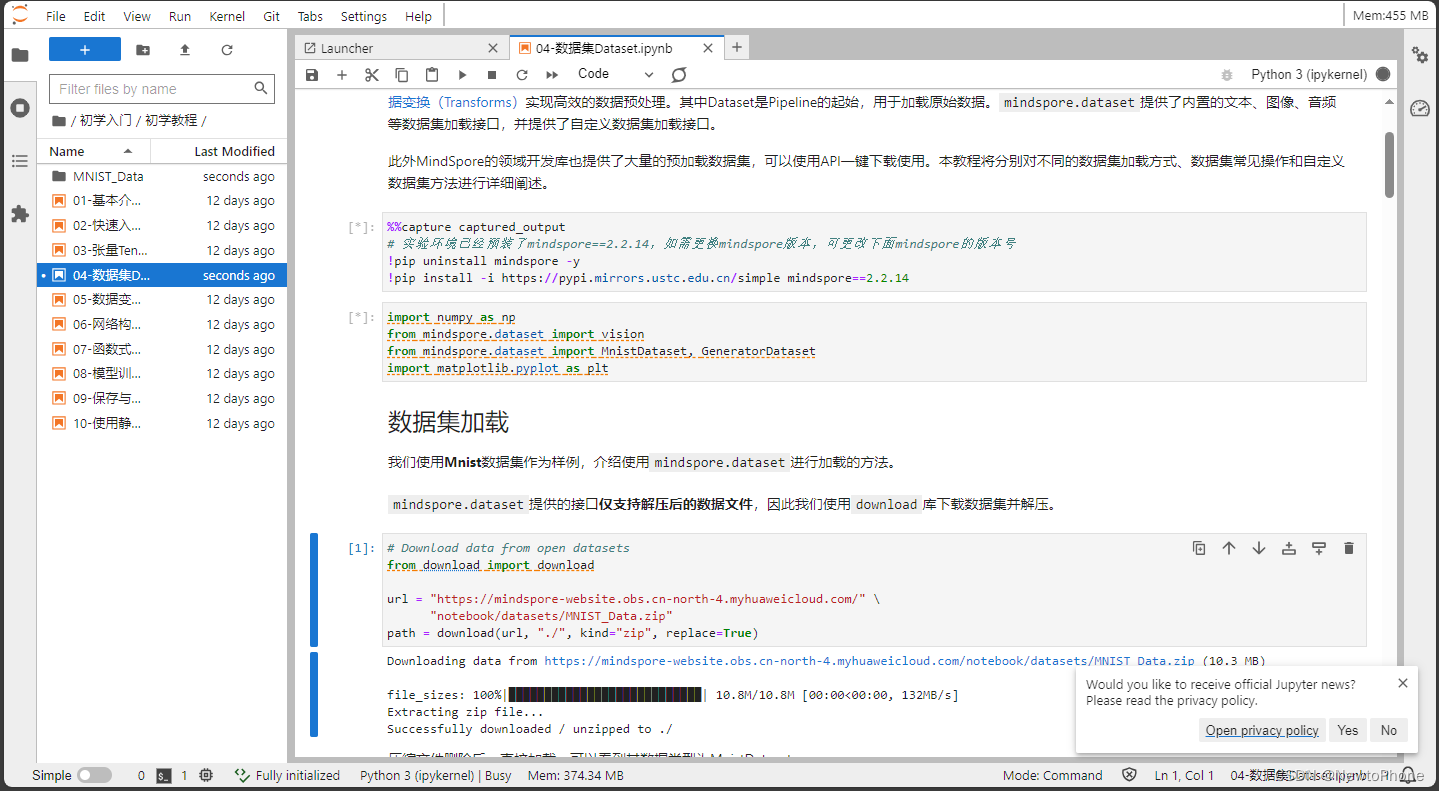Select the 10-使用静 notebook file
This screenshot has height=791, width=1439.
pyautogui.click(x=163, y=423)
